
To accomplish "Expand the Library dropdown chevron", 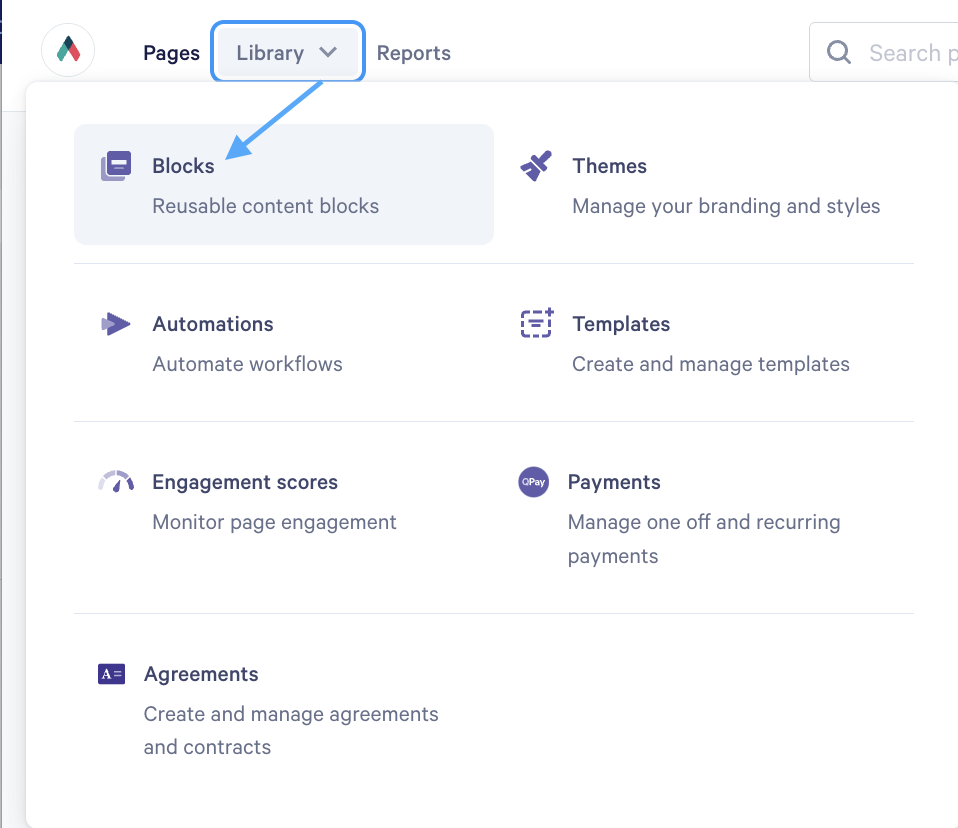I will (x=328, y=53).
